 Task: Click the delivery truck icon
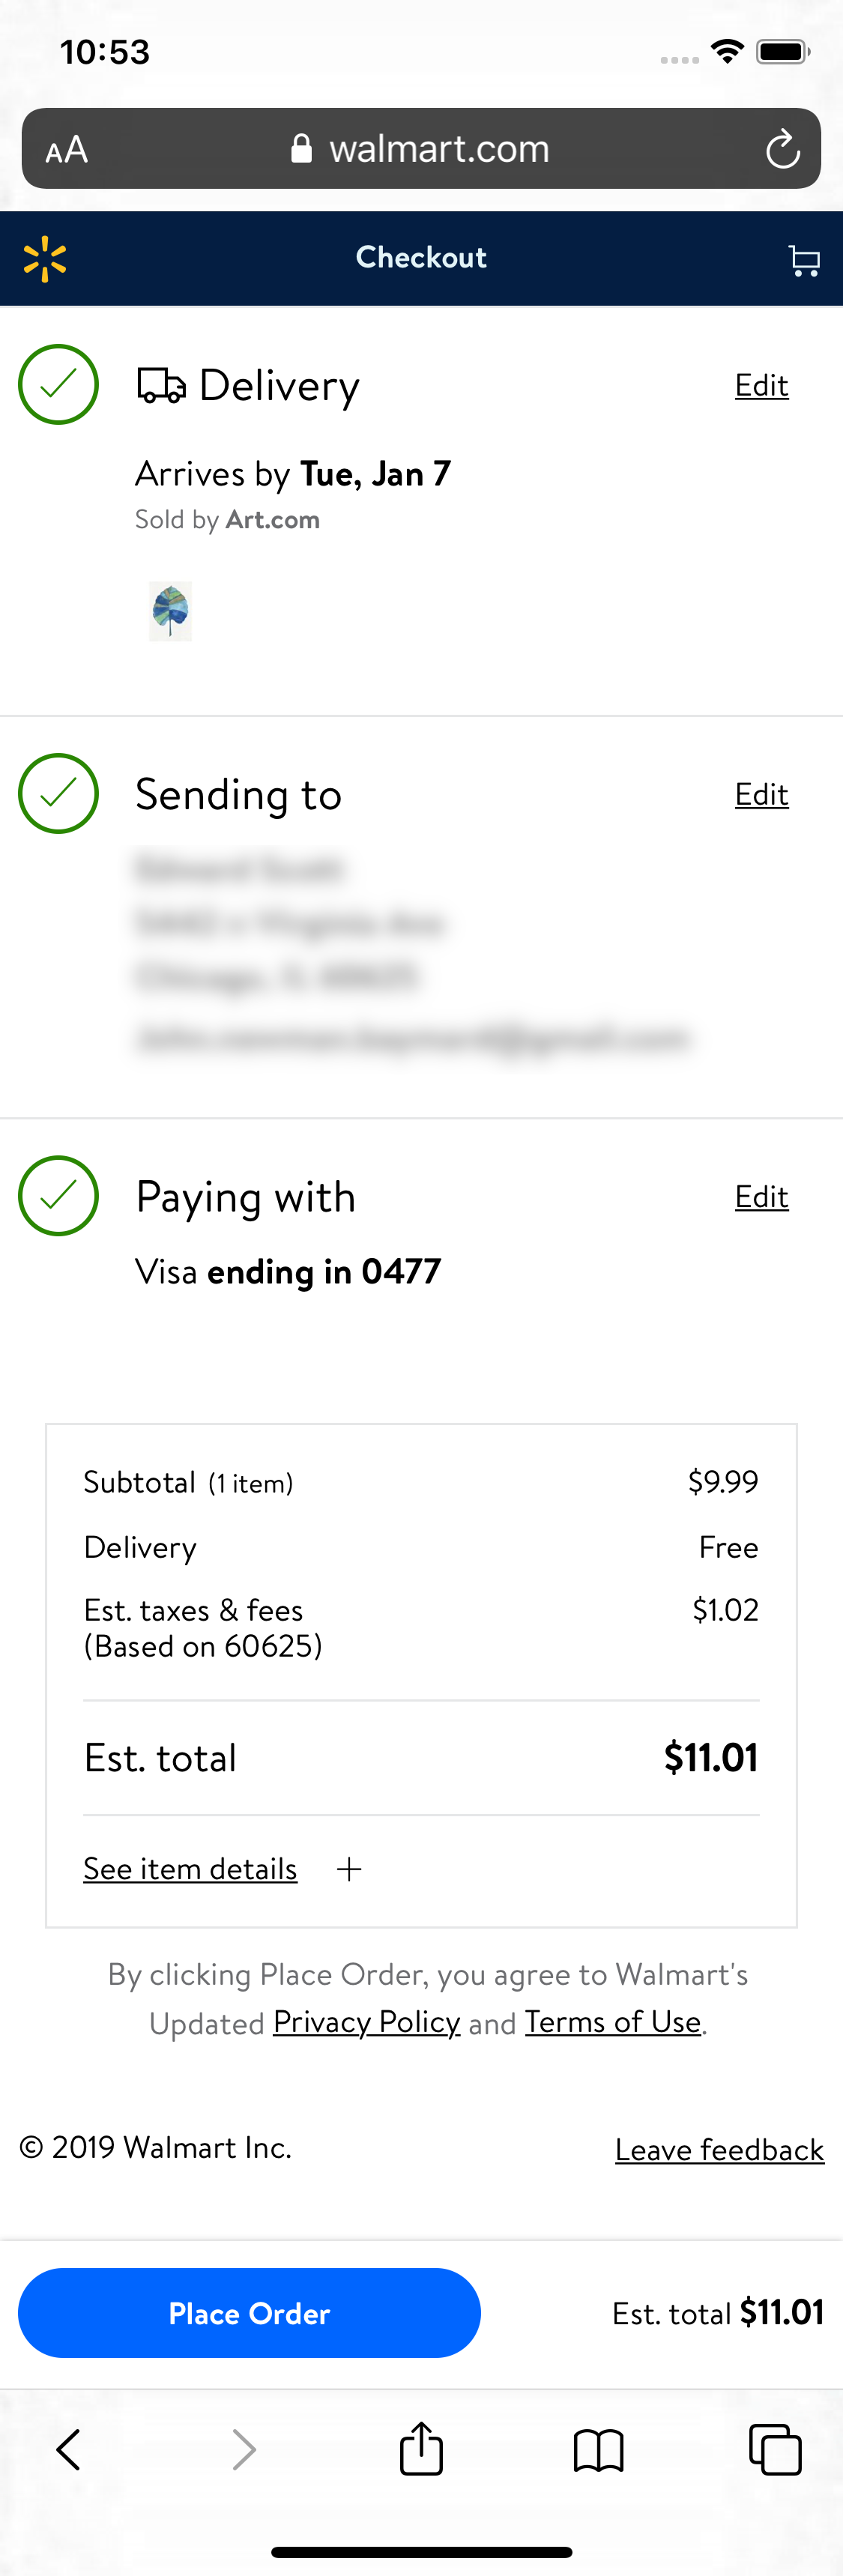point(160,383)
